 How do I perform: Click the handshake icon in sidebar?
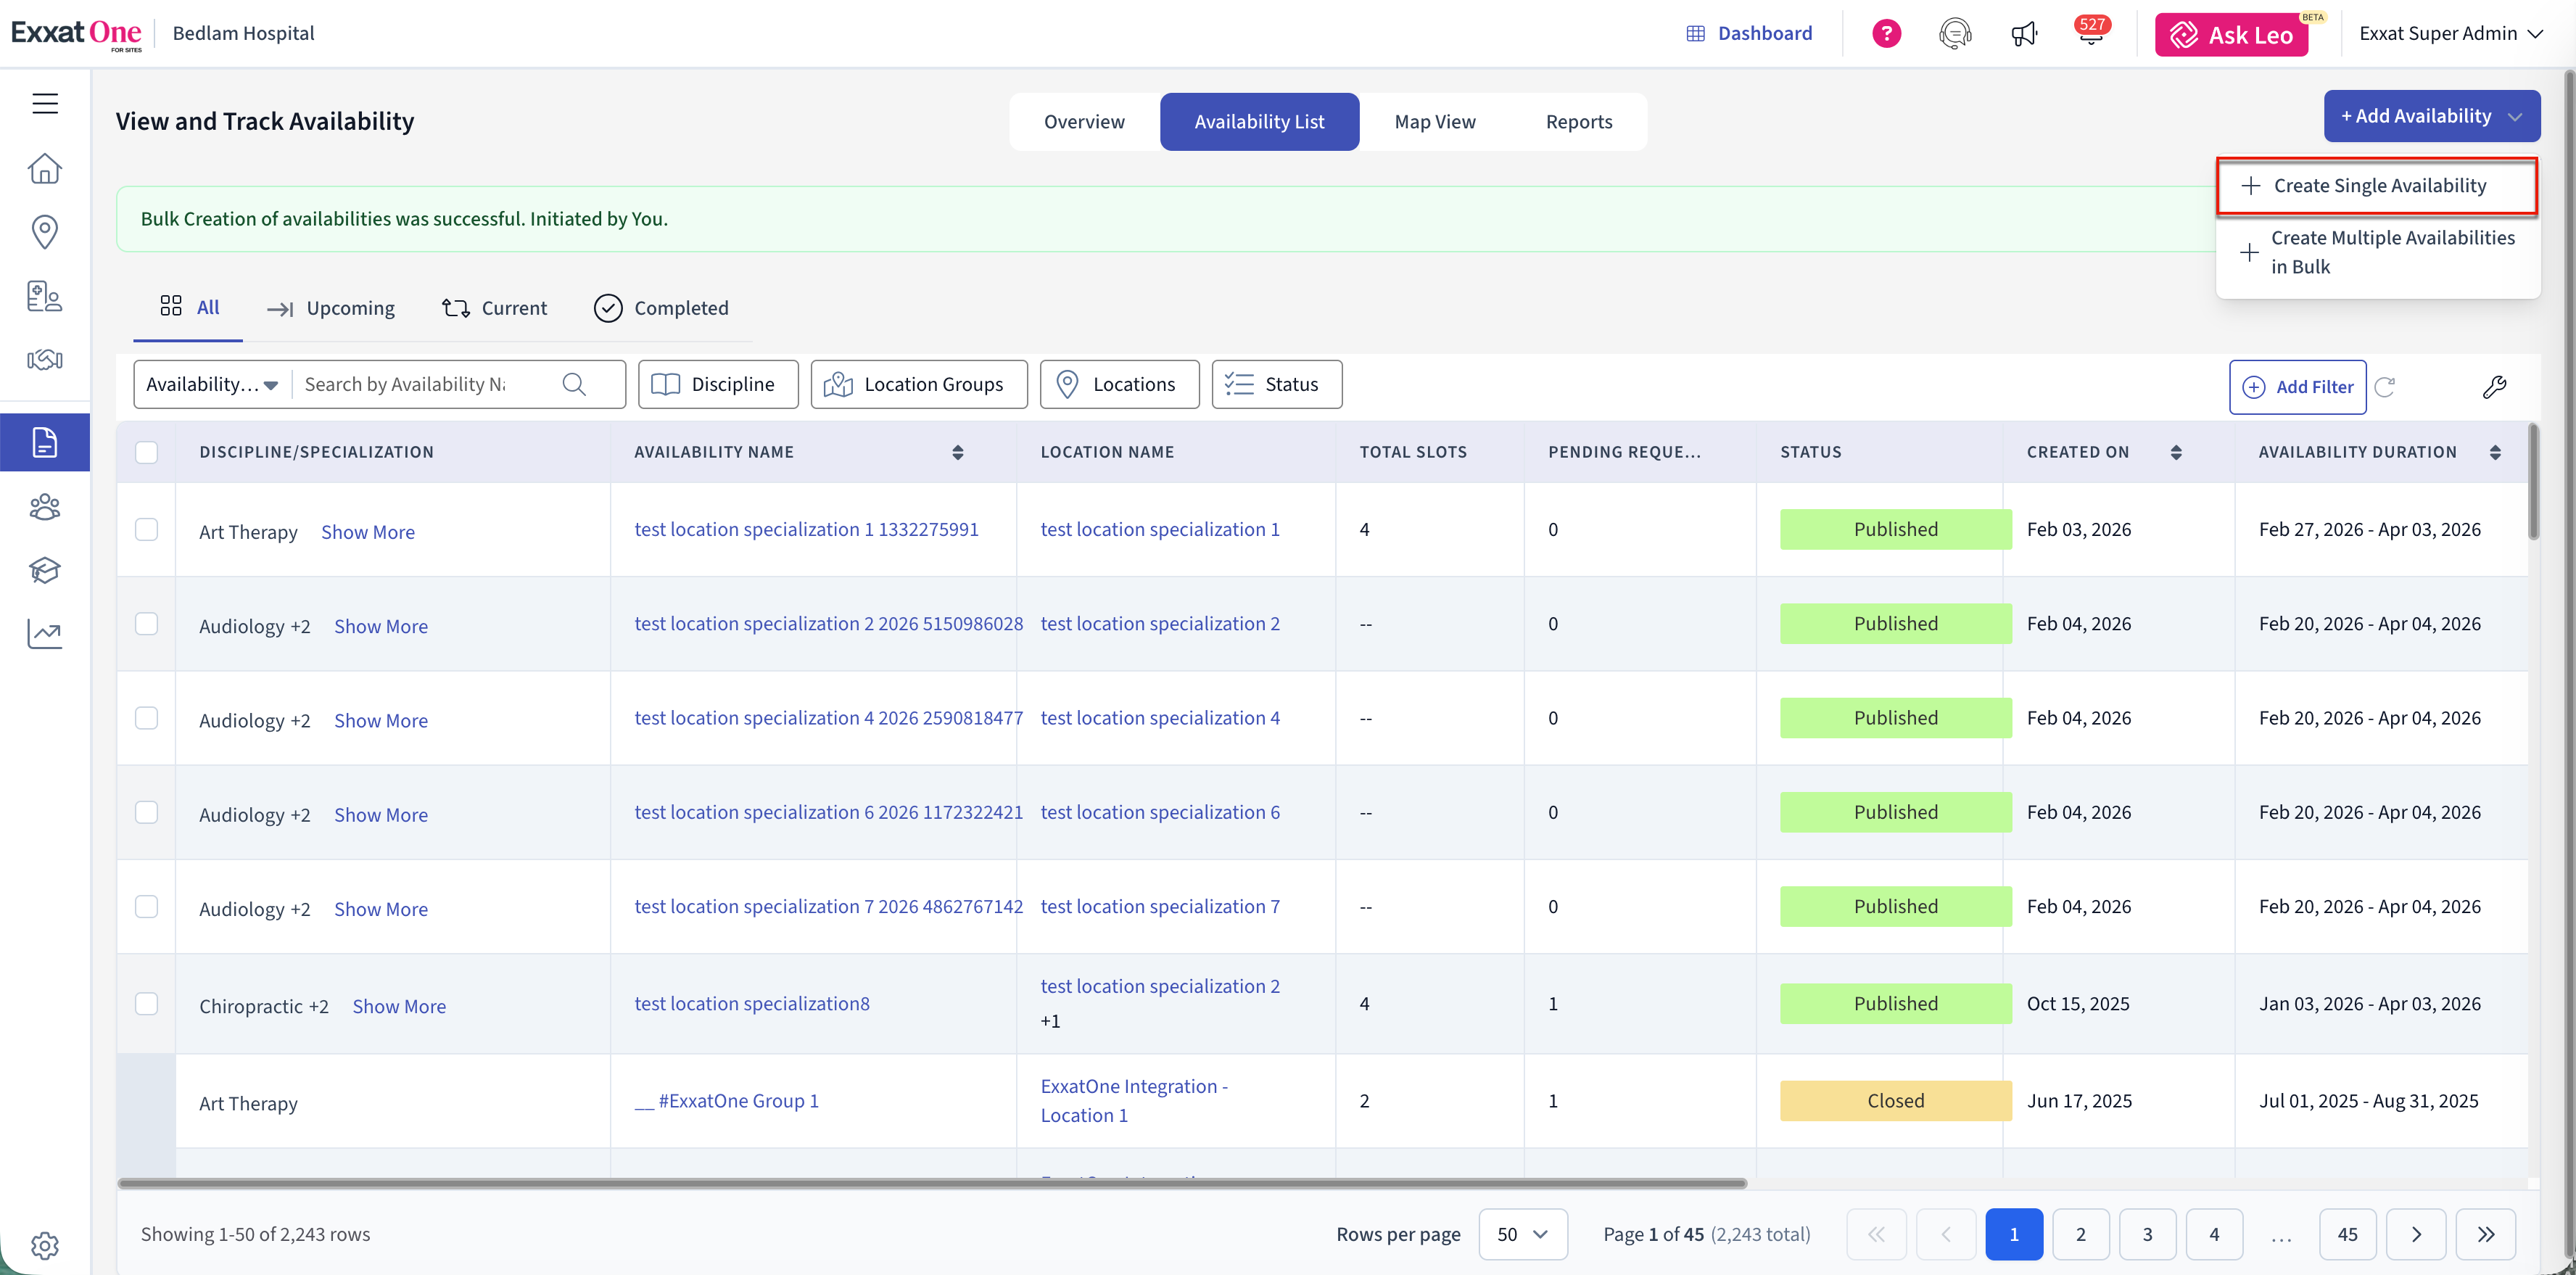point(45,359)
